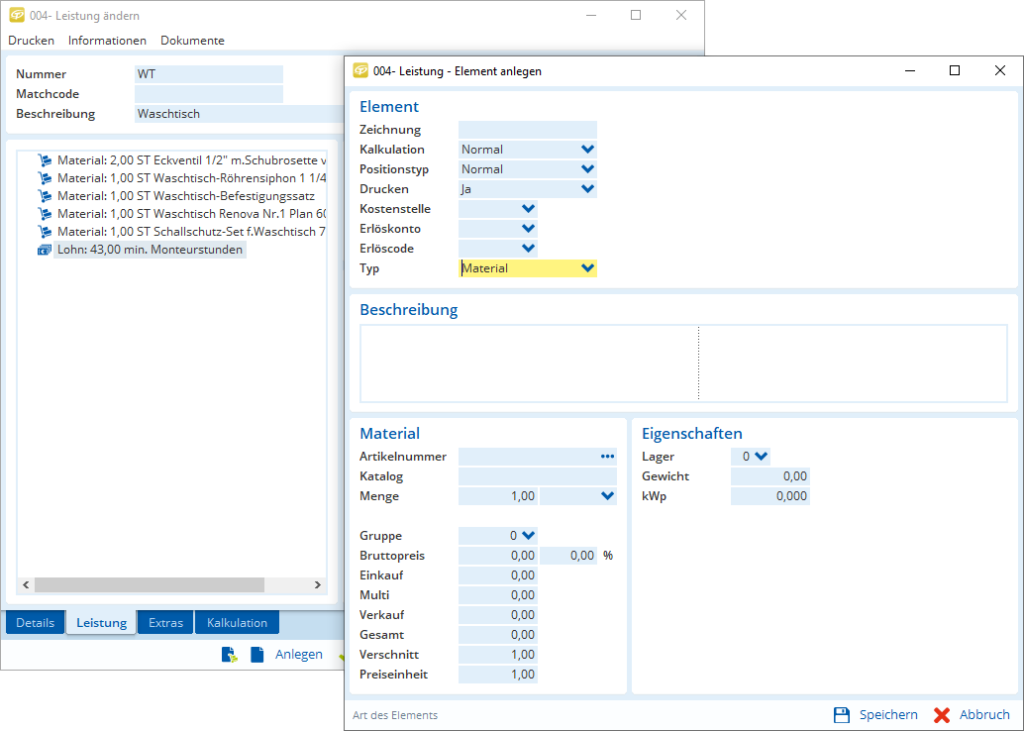The height and width of the screenshot is (731, 1024).
Task: Click the Artikelnummer input field
Action: [527, 456]
